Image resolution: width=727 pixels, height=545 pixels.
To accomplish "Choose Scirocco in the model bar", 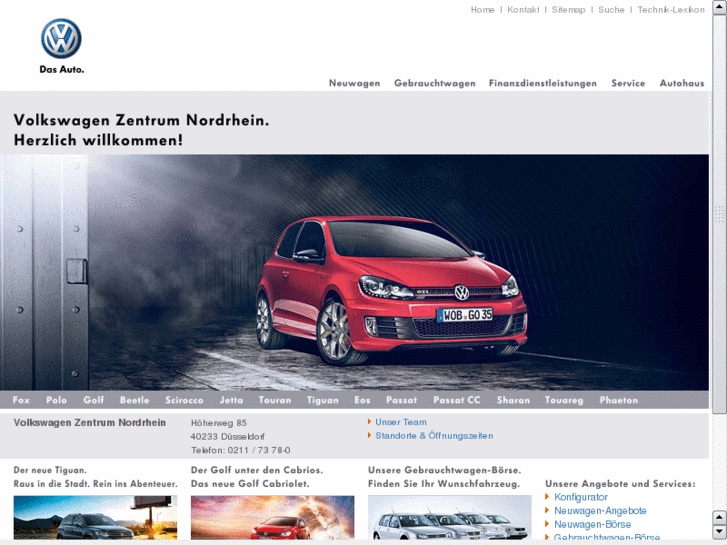I will [x=184, y=400].
